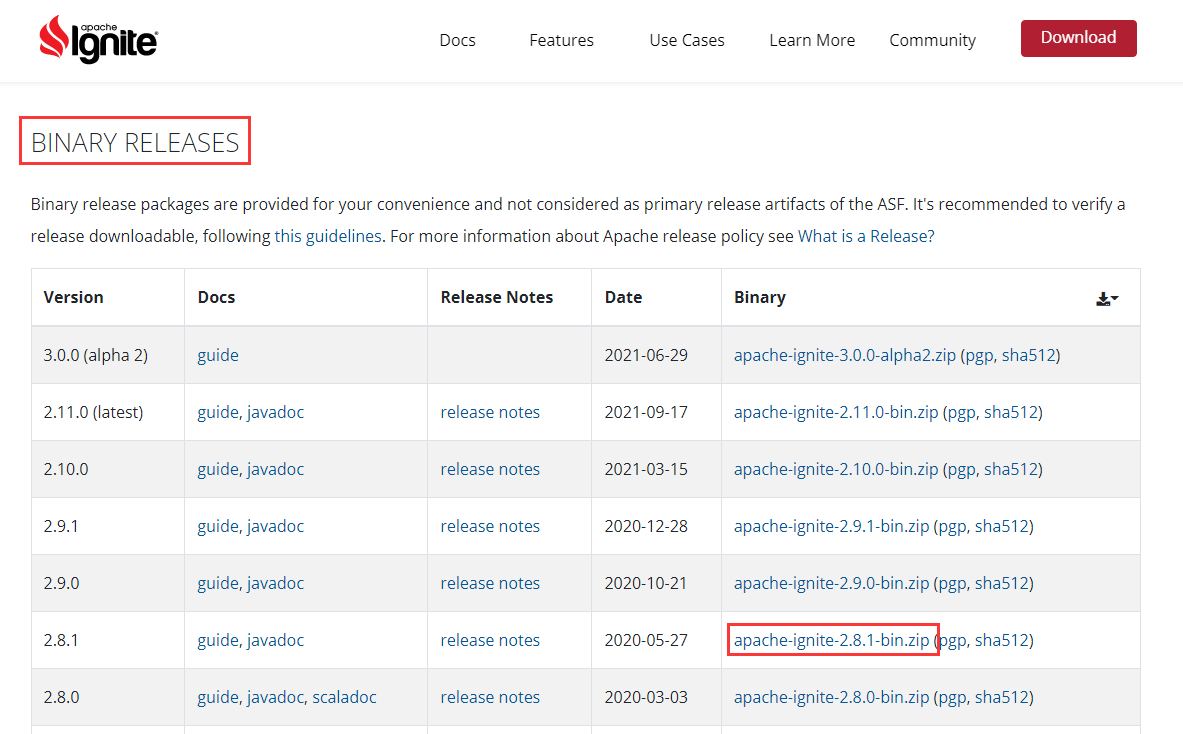
Task: Open the javadoc link for version 2.8.0
Action: point(275,697)
